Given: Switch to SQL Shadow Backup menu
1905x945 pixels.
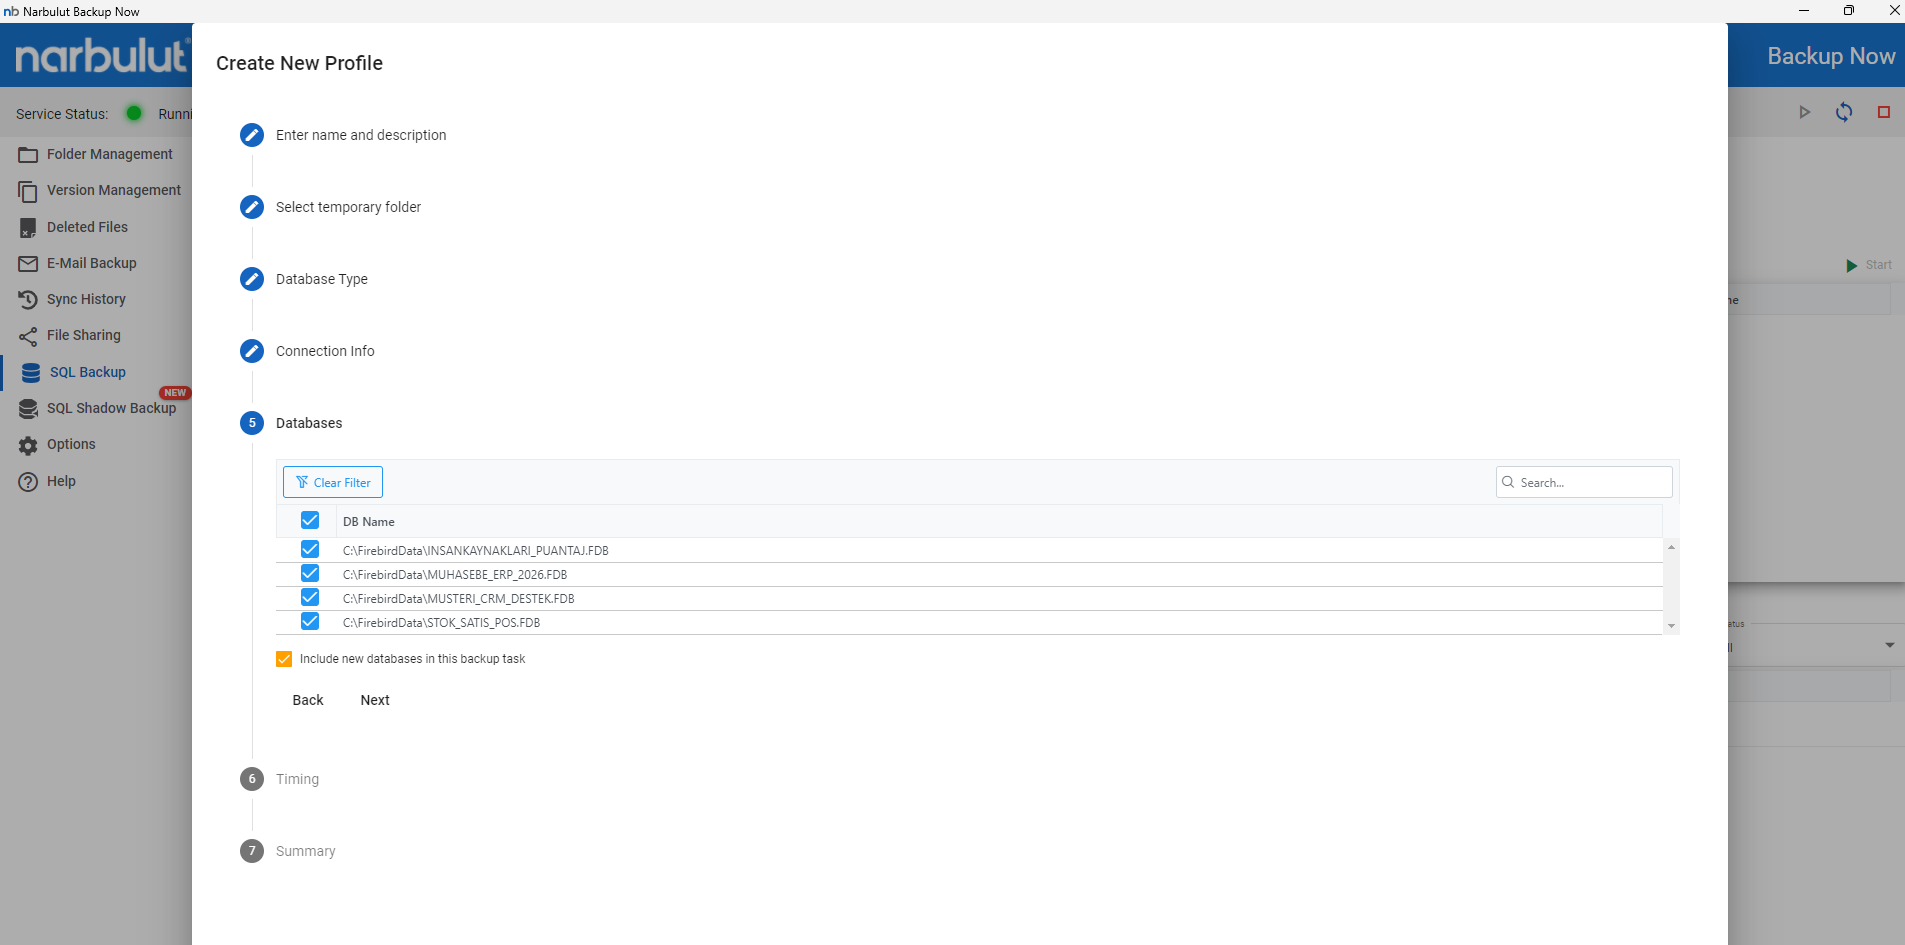Looking at the screenshot, I should (110, 408).
